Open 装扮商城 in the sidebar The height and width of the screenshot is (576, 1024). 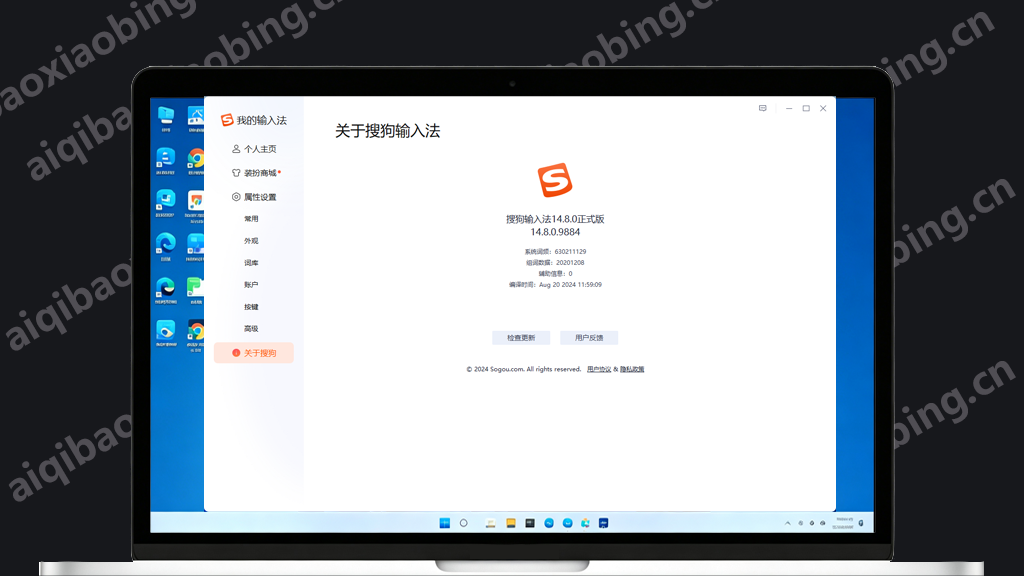254,173
